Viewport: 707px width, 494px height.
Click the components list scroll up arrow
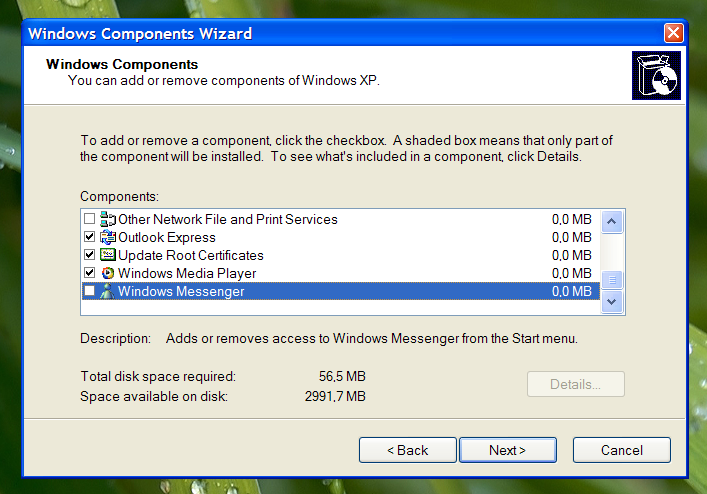pyautogui.click(x=612, y=221)
